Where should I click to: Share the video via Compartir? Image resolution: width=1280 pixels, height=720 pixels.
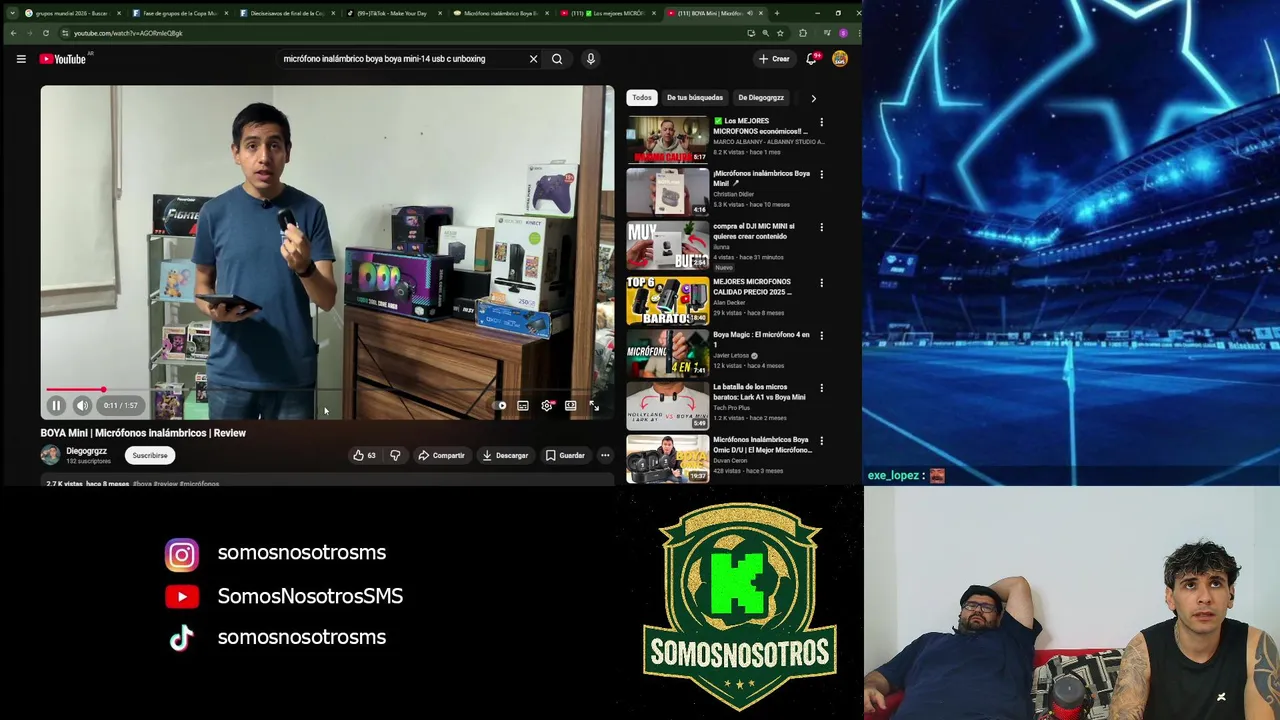441,456
